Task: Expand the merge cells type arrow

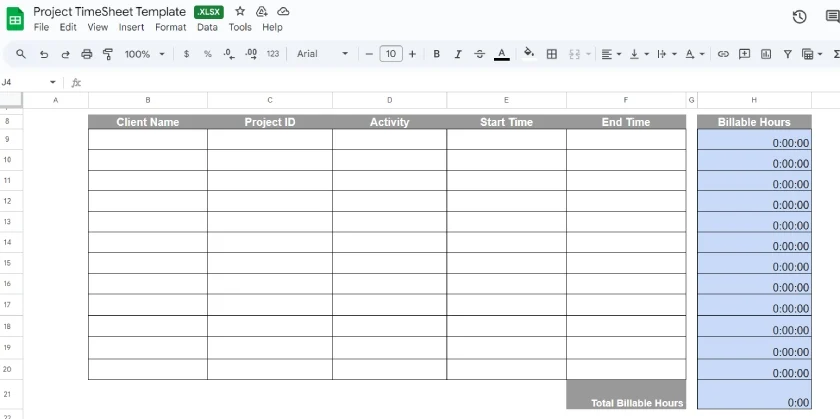Action: pos(588,54)
